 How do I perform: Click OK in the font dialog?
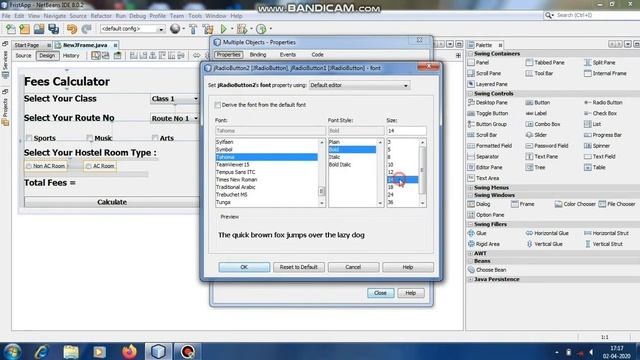(244, 267)
